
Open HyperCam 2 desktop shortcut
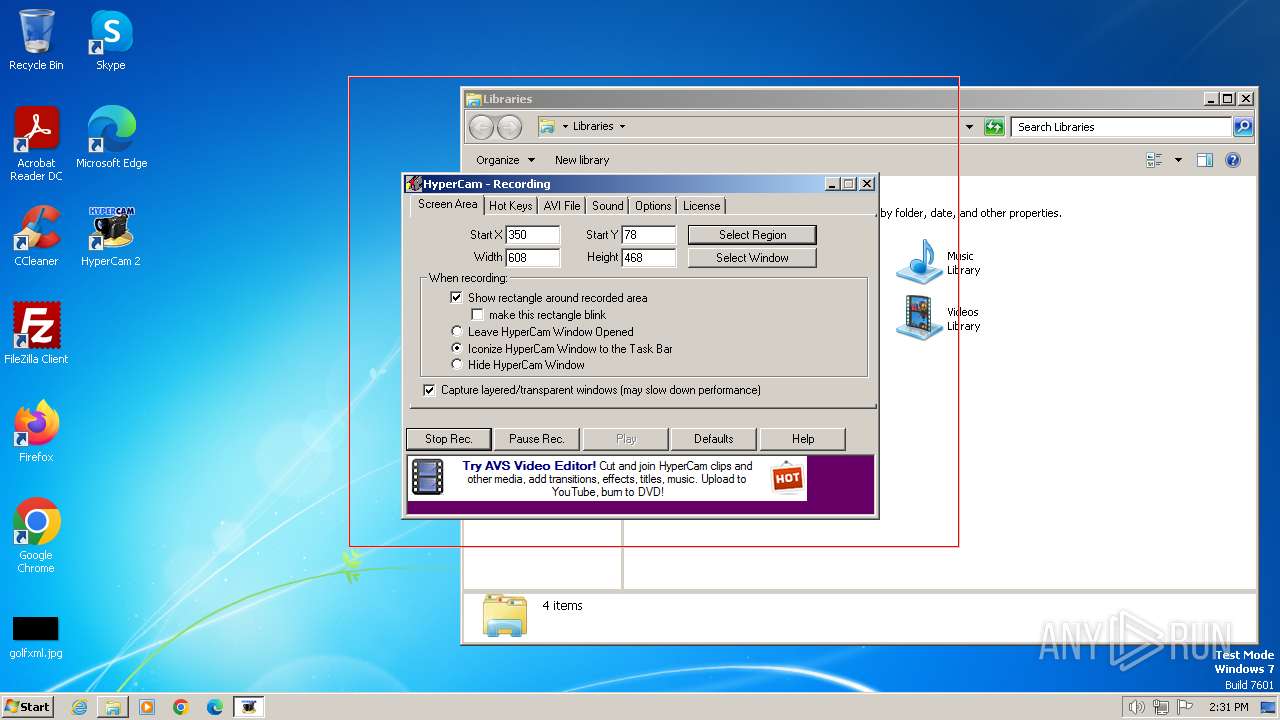[111, 236]
